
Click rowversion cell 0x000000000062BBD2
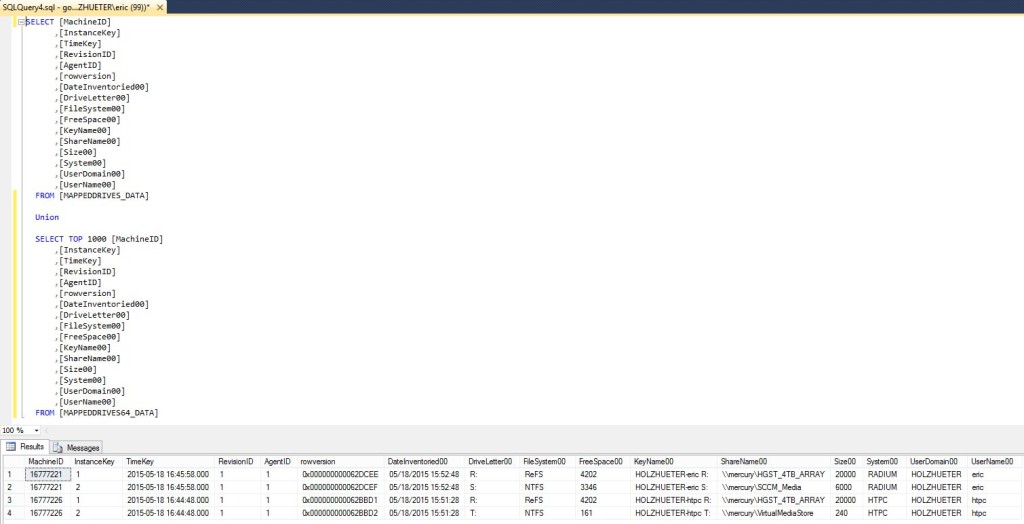point(340,513)
